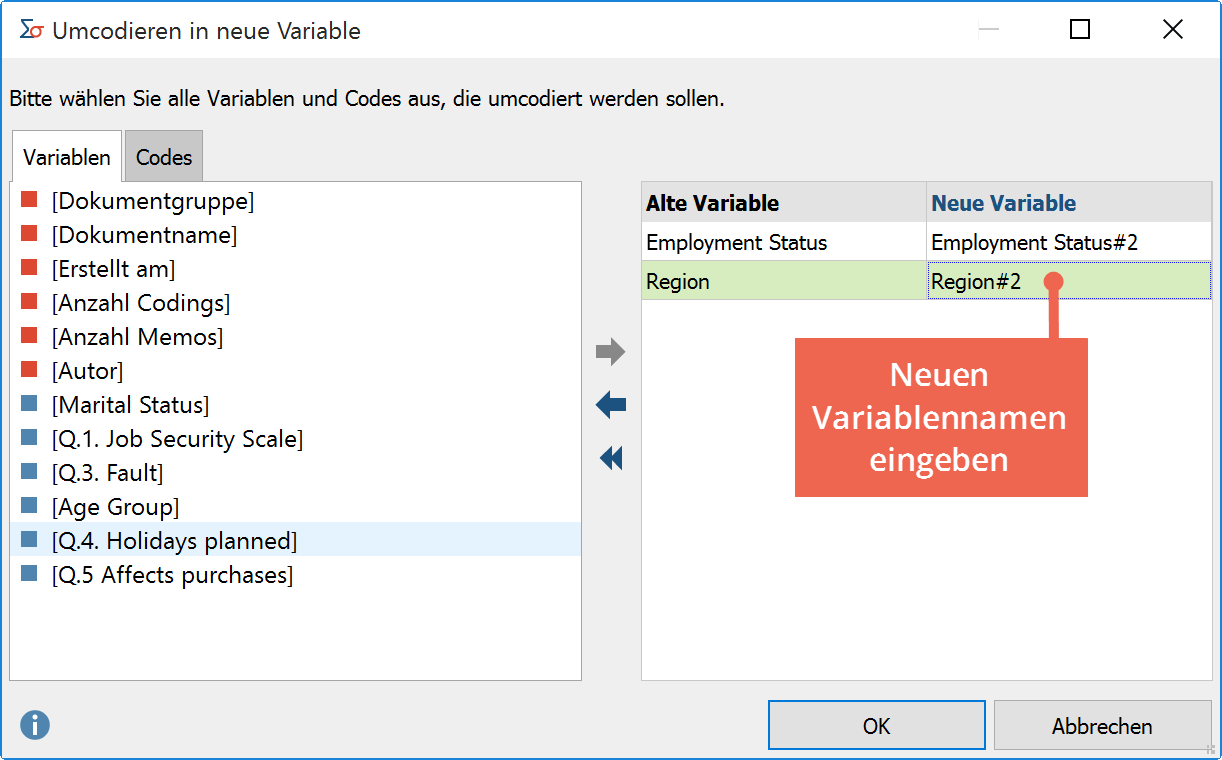The width and height of the screenshot is (1222, 760).
Task: Click the Employment Status#2 new variable cell
Action: point(1034,242)
